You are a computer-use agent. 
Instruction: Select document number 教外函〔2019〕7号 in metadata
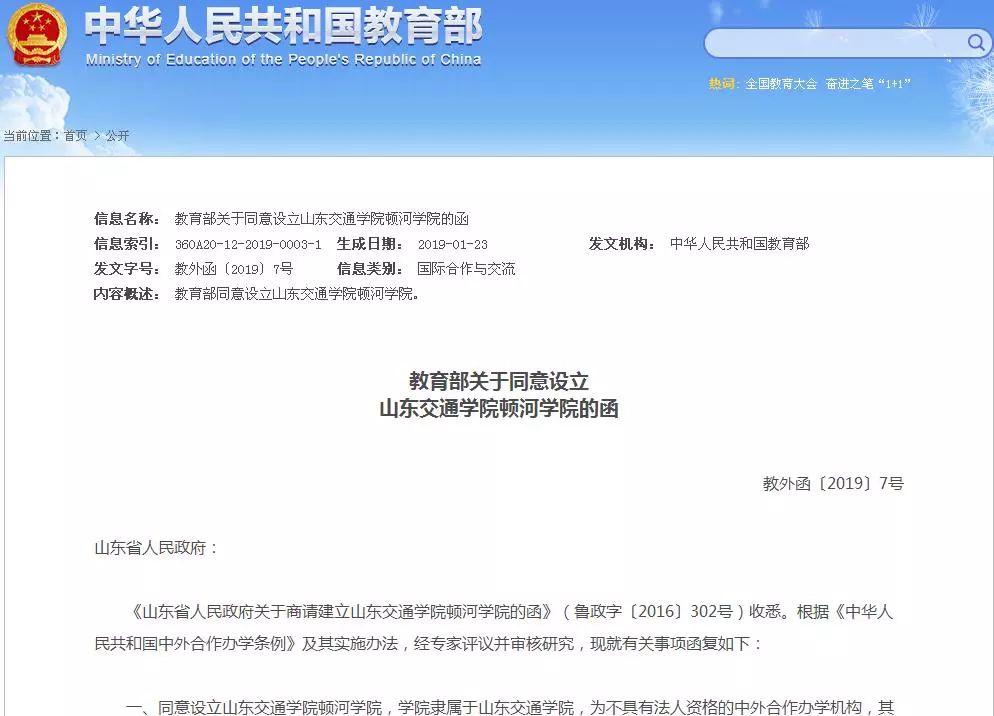(234, 269)
